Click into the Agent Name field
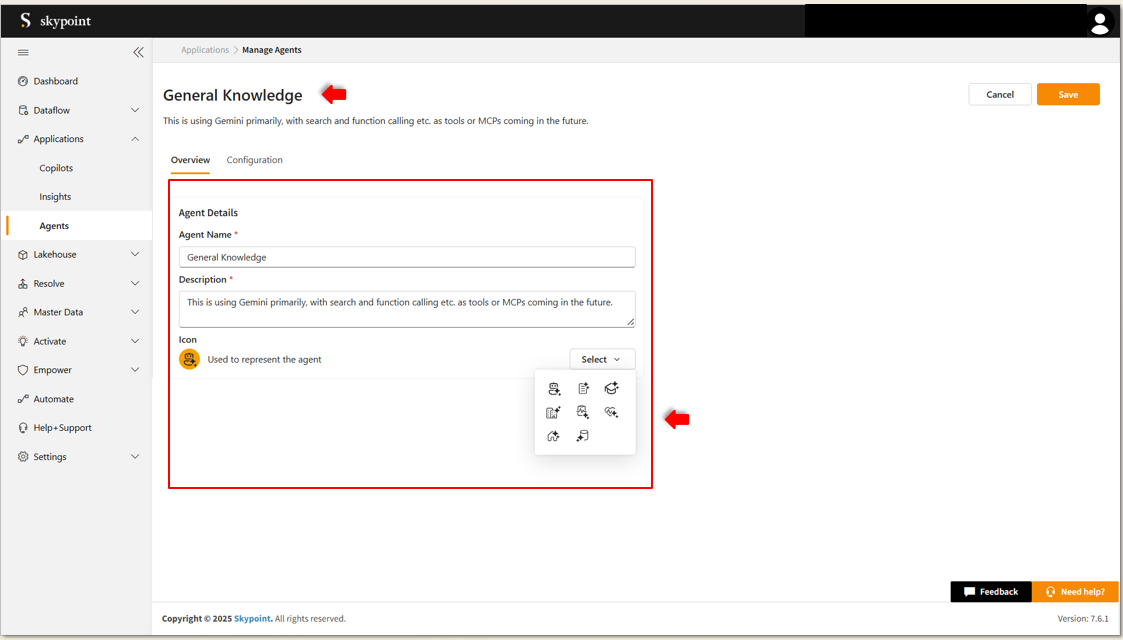 tap(407, 257)
